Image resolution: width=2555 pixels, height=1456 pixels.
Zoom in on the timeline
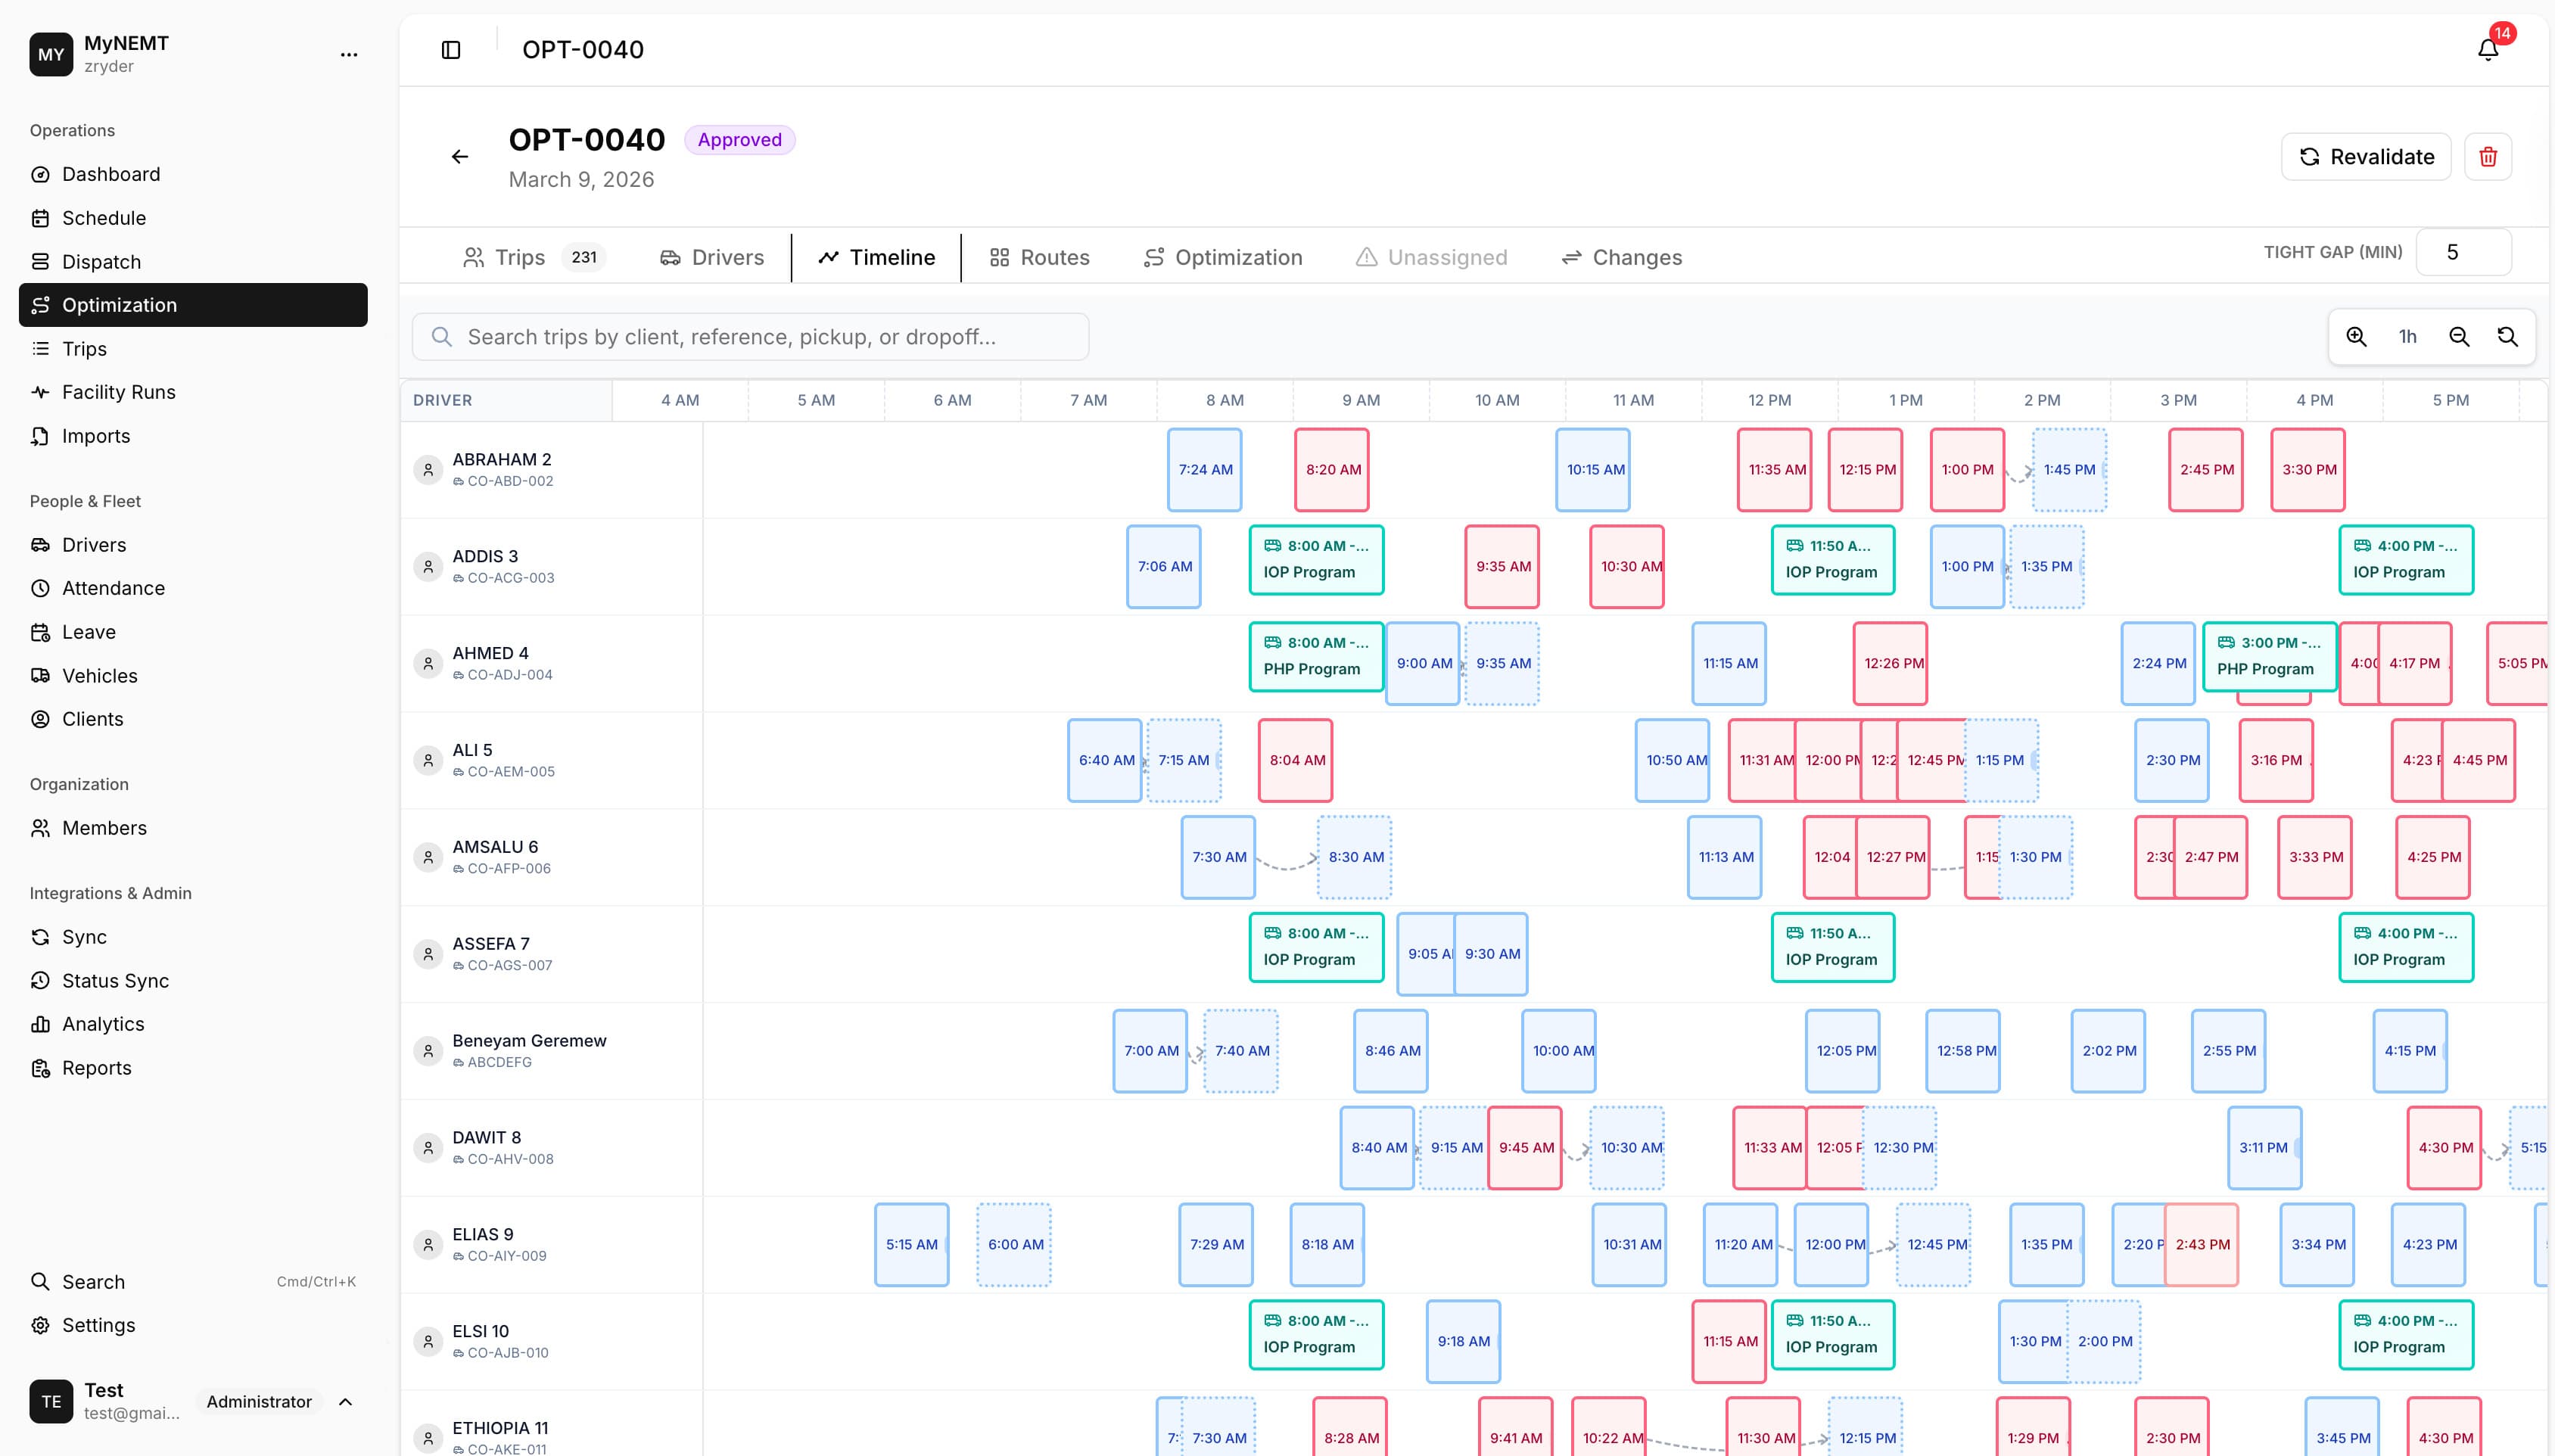pos(2357,337)
